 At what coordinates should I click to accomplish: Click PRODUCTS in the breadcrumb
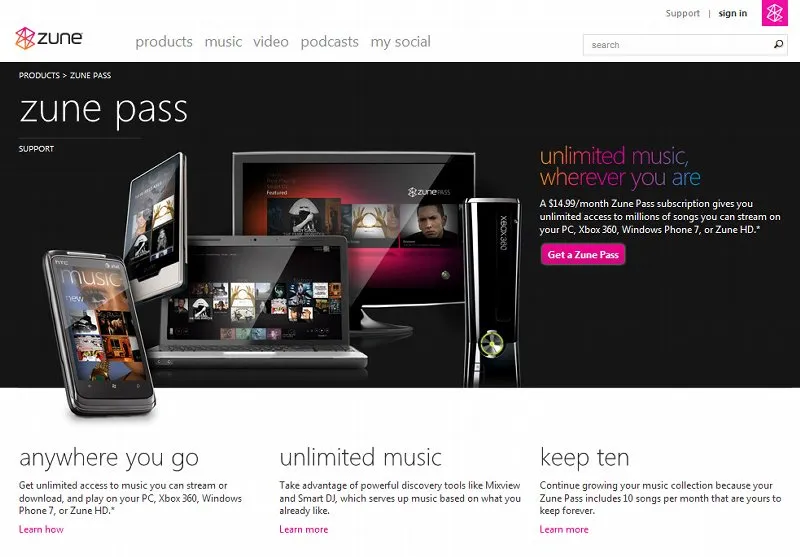coord(39,75)
